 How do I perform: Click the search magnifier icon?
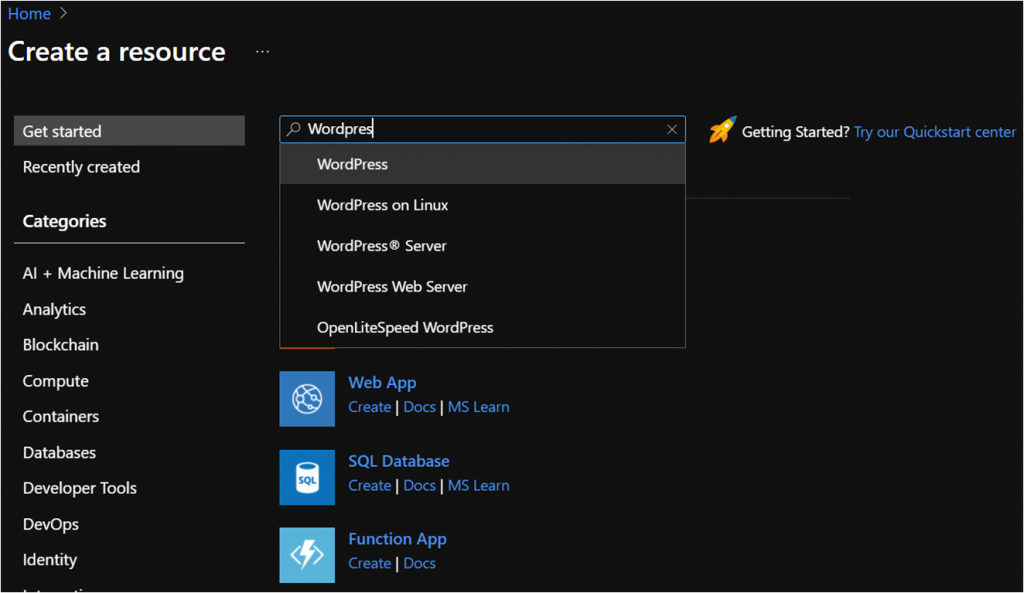[294, 129]
